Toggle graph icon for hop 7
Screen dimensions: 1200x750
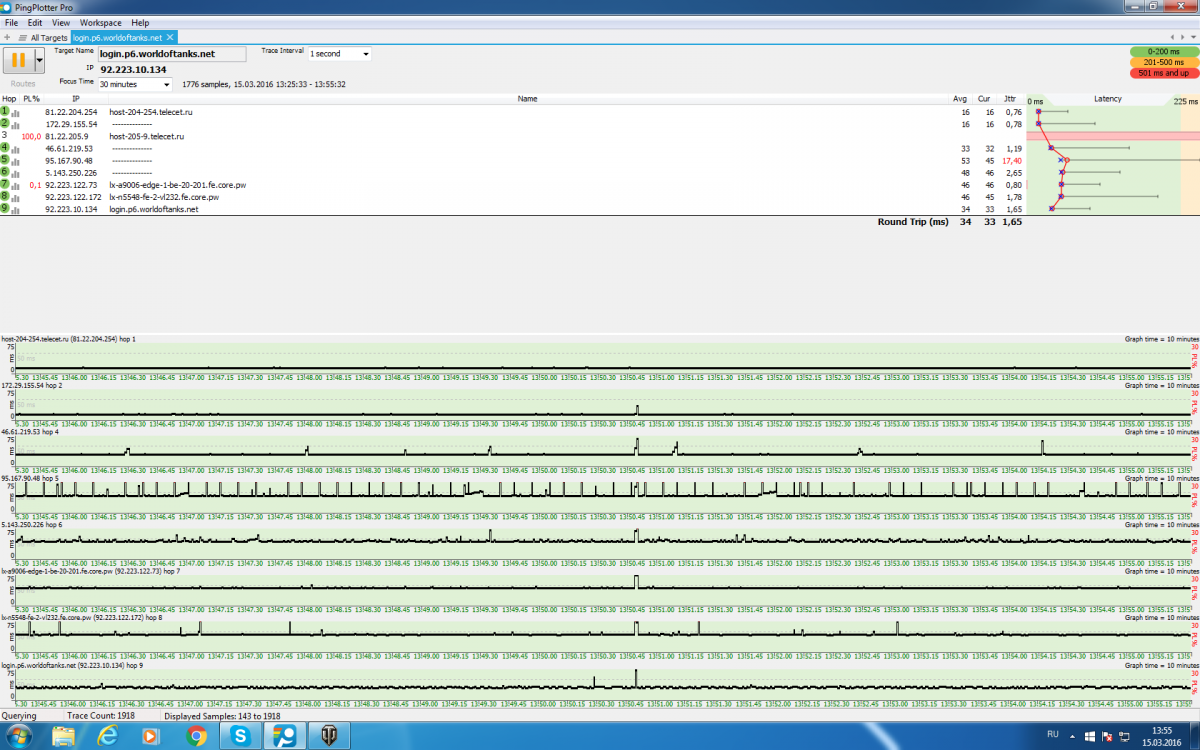coord(15,185)
